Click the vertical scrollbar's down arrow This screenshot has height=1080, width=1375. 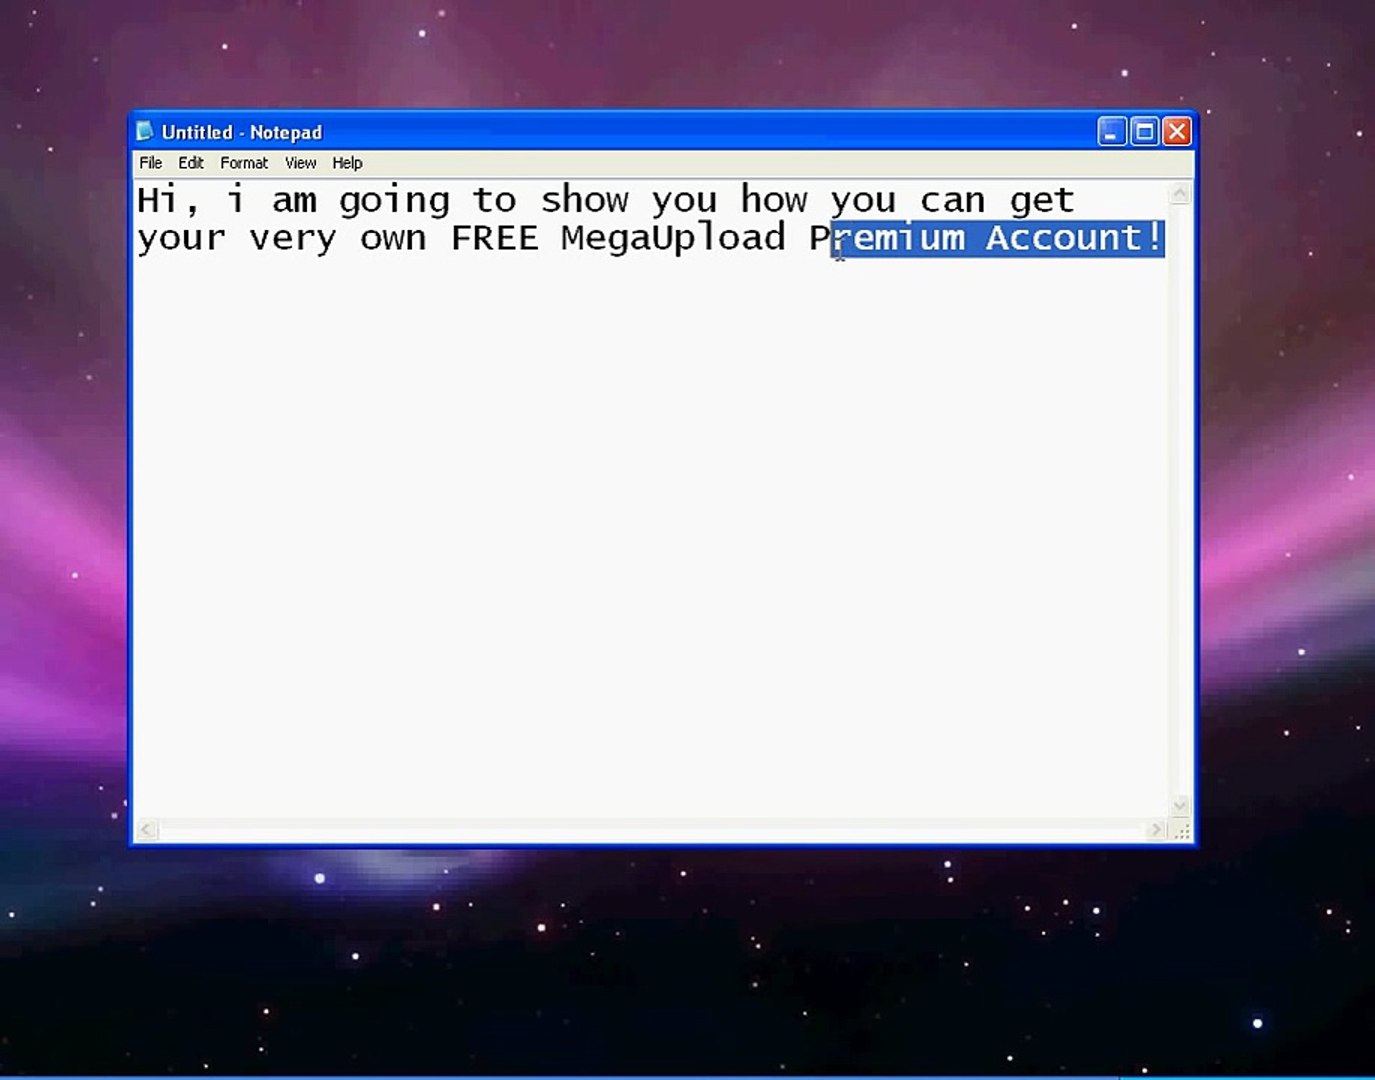pos(1180,805)
